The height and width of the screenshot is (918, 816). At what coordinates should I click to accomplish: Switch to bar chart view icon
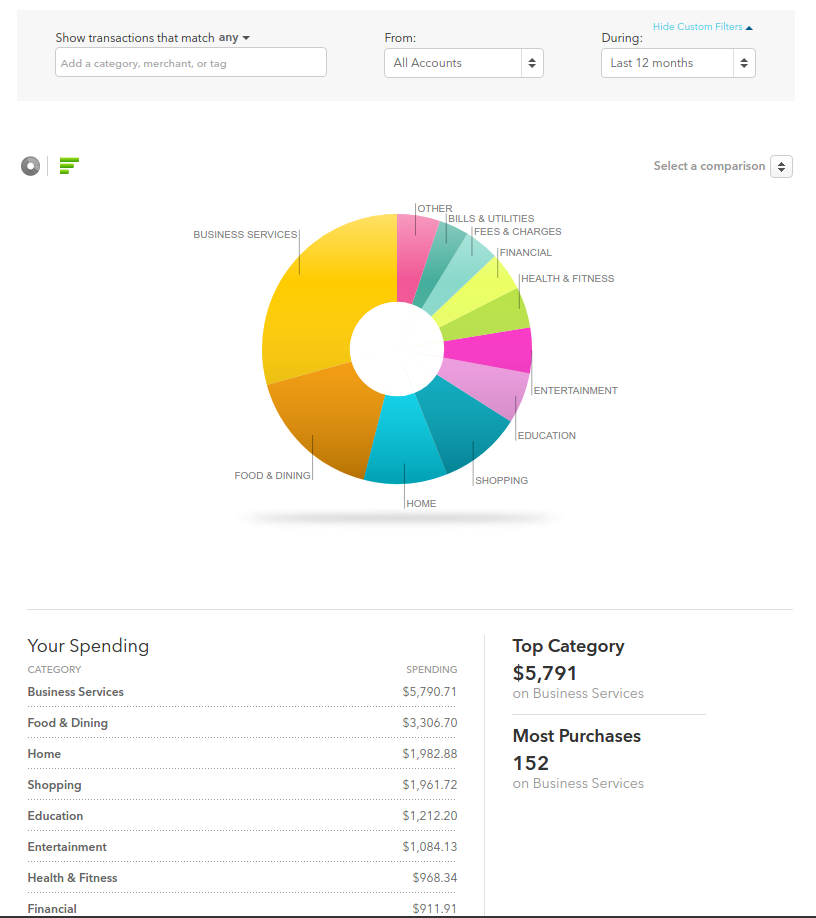[x=69, y=166]
